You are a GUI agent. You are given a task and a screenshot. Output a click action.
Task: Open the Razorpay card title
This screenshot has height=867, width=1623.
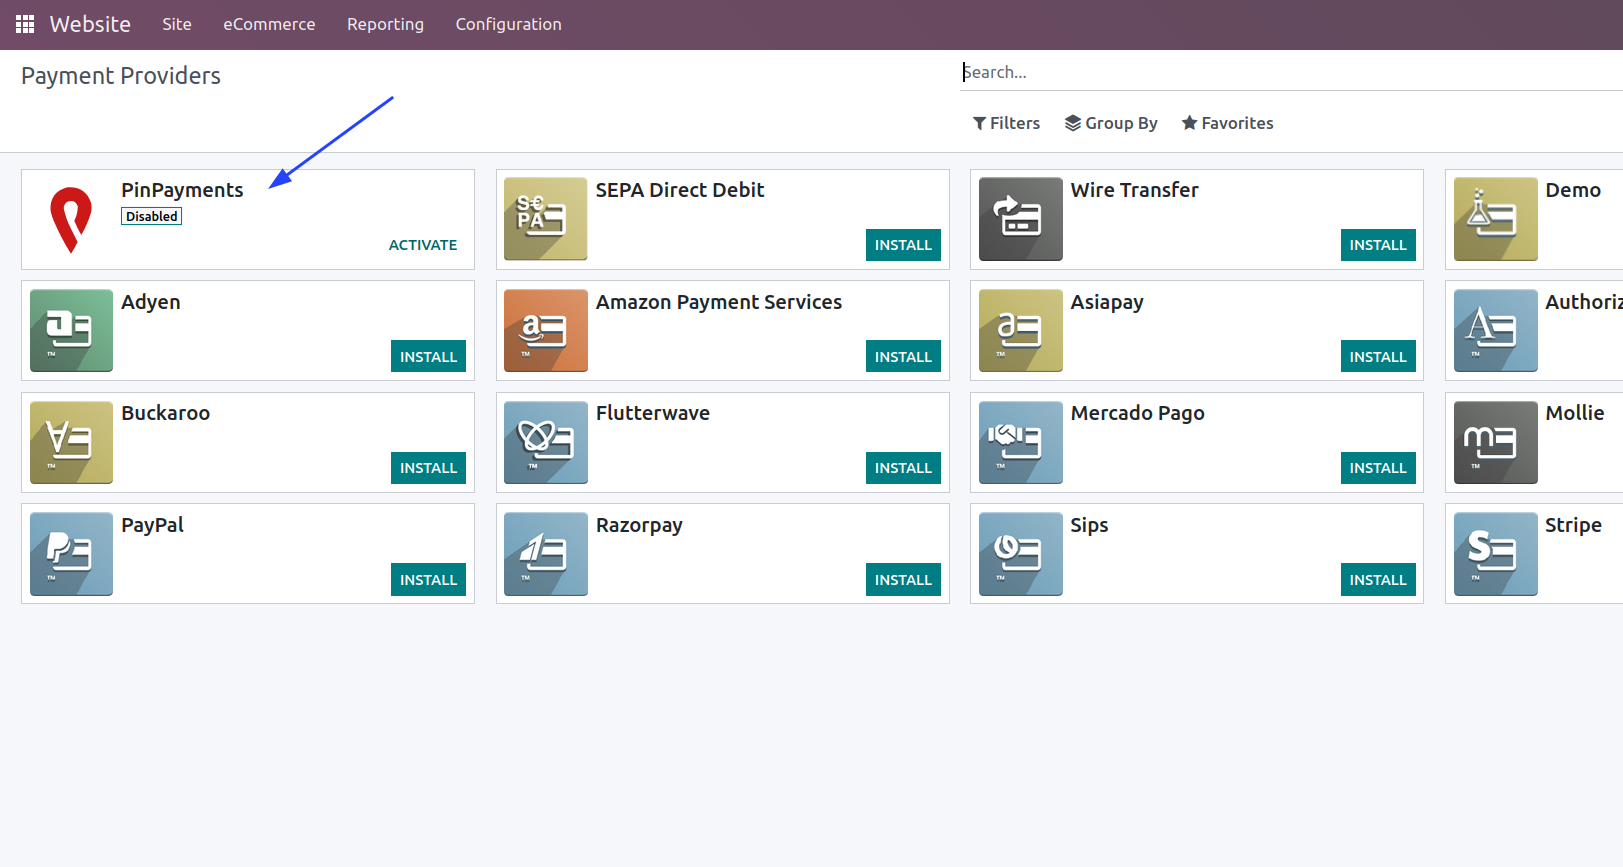(x=639, y=525)
